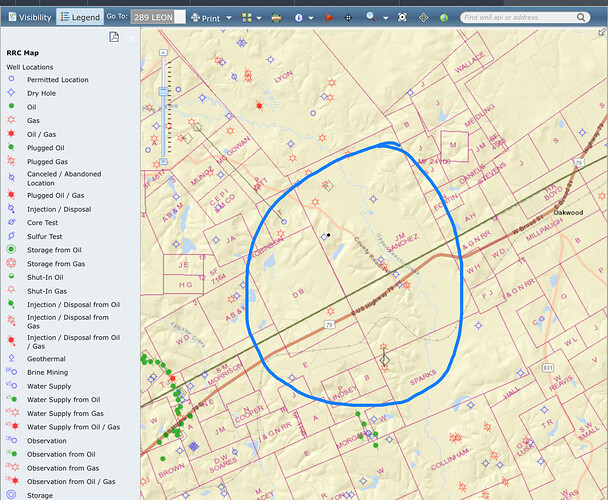
Task: Click the full extent zoom icon
Action: 402,17
